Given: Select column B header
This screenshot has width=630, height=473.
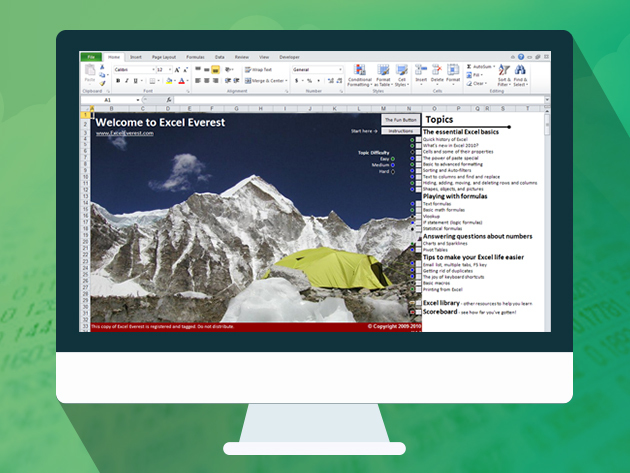Looking at the screenshot, I should 111,109.
